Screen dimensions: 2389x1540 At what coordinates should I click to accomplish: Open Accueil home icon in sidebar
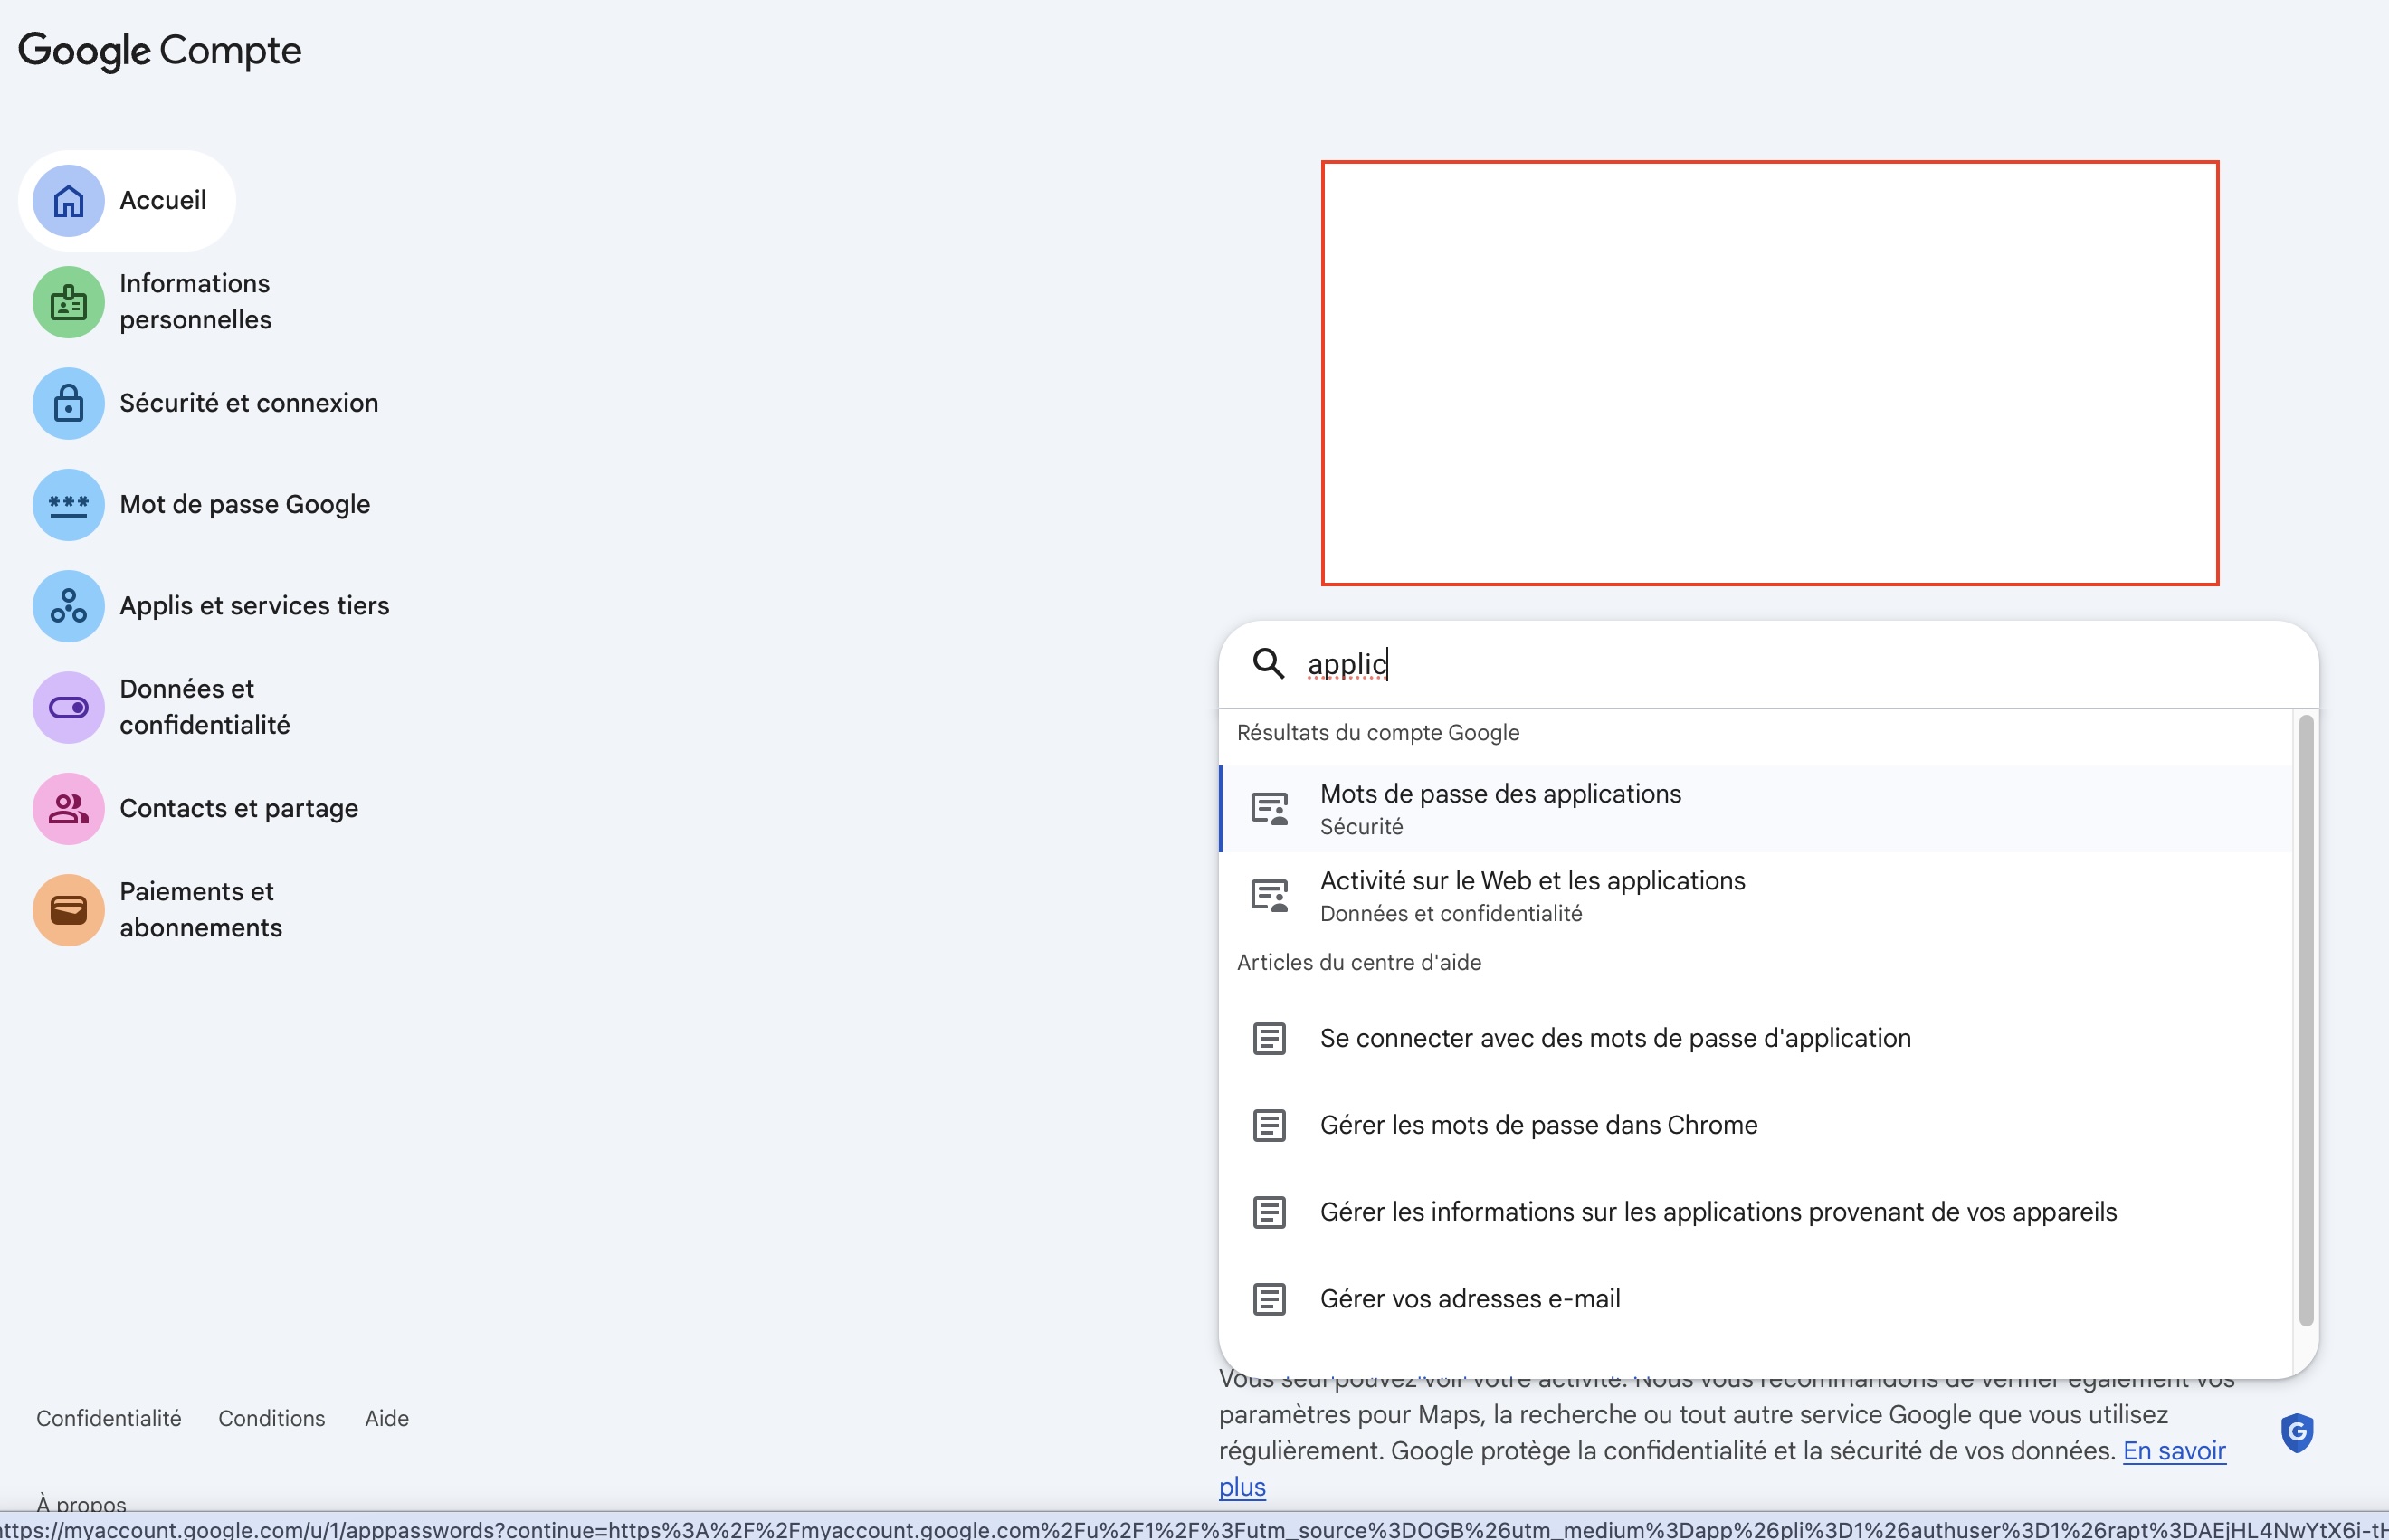click(x=67, y=200)
